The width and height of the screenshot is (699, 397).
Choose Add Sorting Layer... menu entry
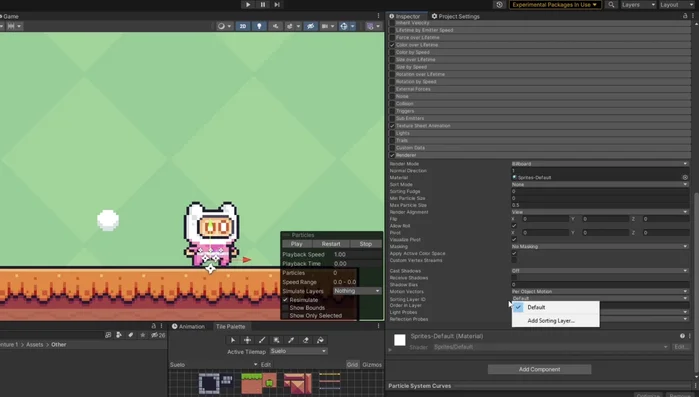tap(555, 321)
